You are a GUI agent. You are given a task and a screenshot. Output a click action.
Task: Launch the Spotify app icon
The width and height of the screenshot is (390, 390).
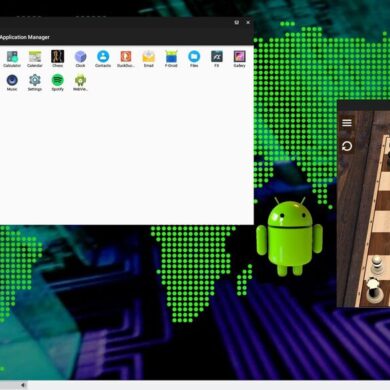click(x=57, y=80)
